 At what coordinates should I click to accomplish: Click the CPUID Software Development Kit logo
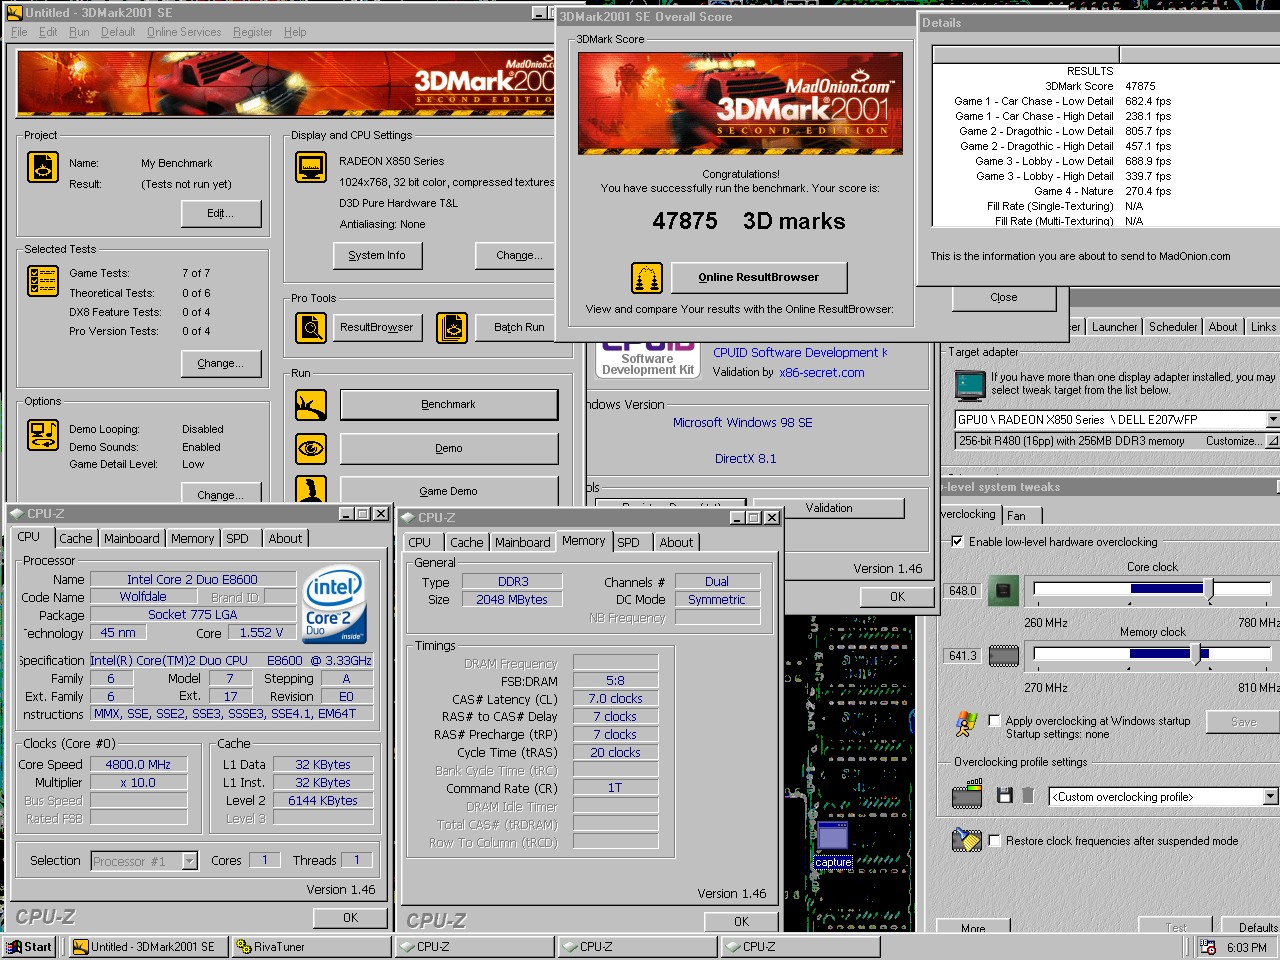[648, 359]
